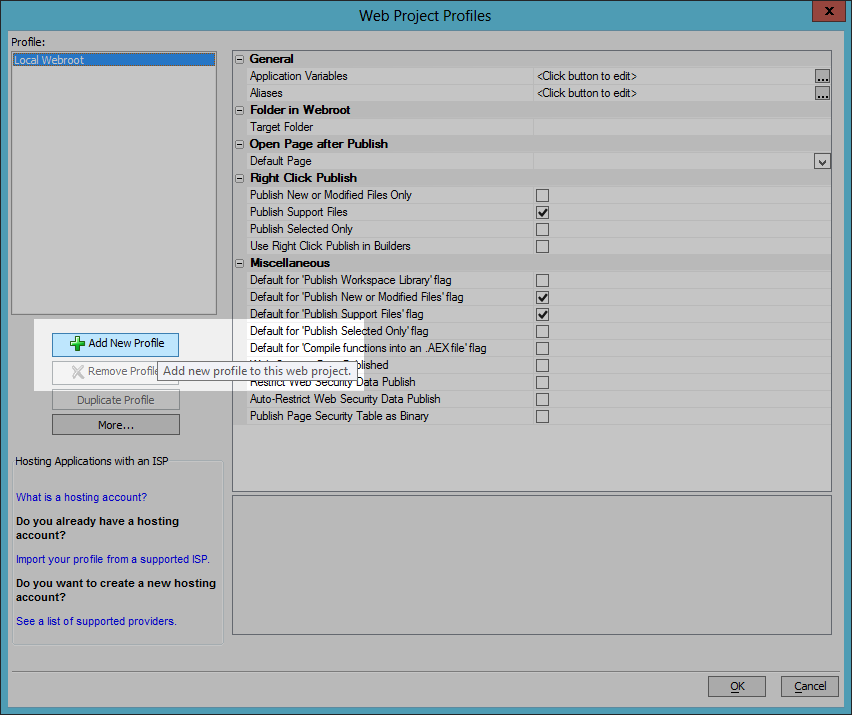
Task: Click the green plus icon on Add New Profile
Action: click(x=77, y=343)
